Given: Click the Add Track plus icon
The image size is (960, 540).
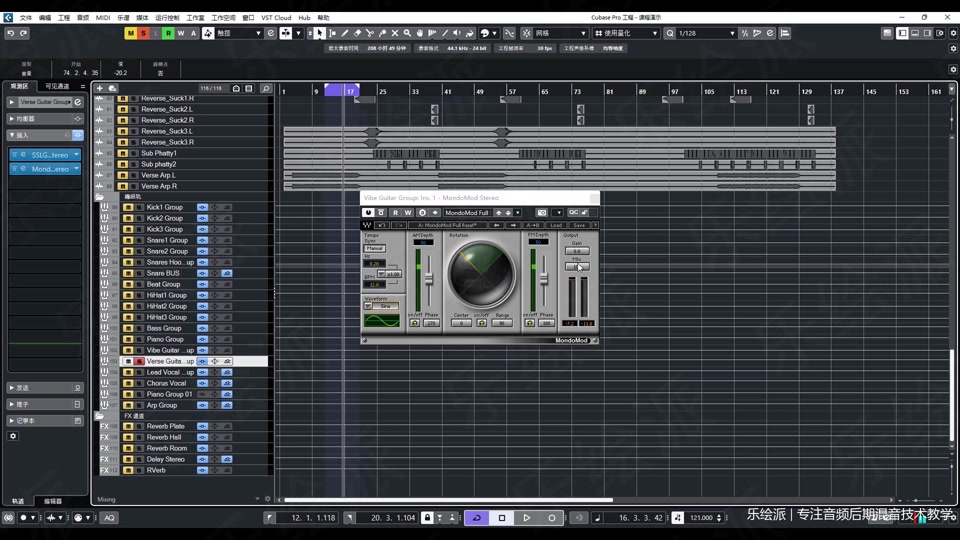Looking at the screenshot, I should tap(100, 89).
